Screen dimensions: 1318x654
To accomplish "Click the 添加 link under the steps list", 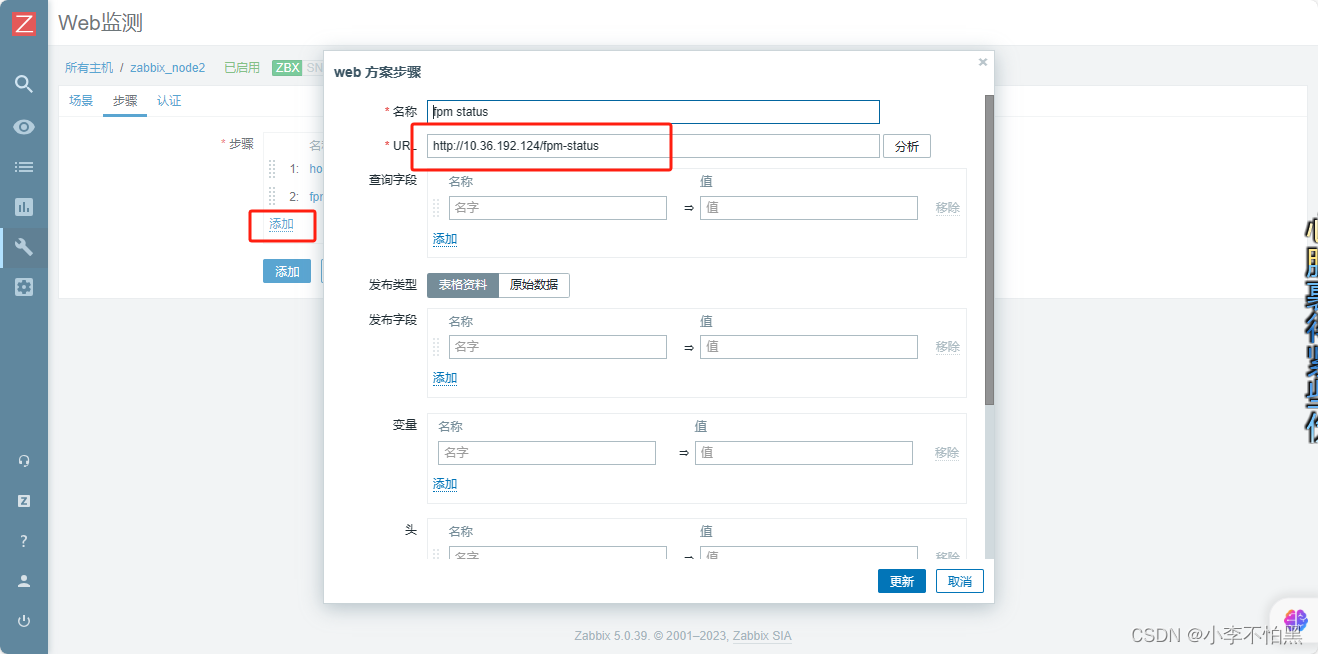I will pyautogui.click(x=281, y=224).
